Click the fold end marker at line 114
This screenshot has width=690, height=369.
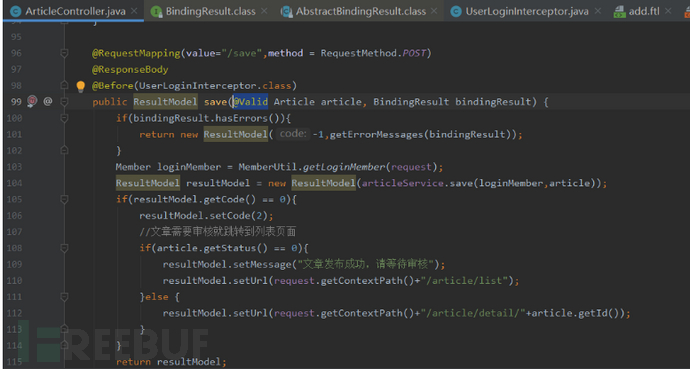(x=64, y=345)
